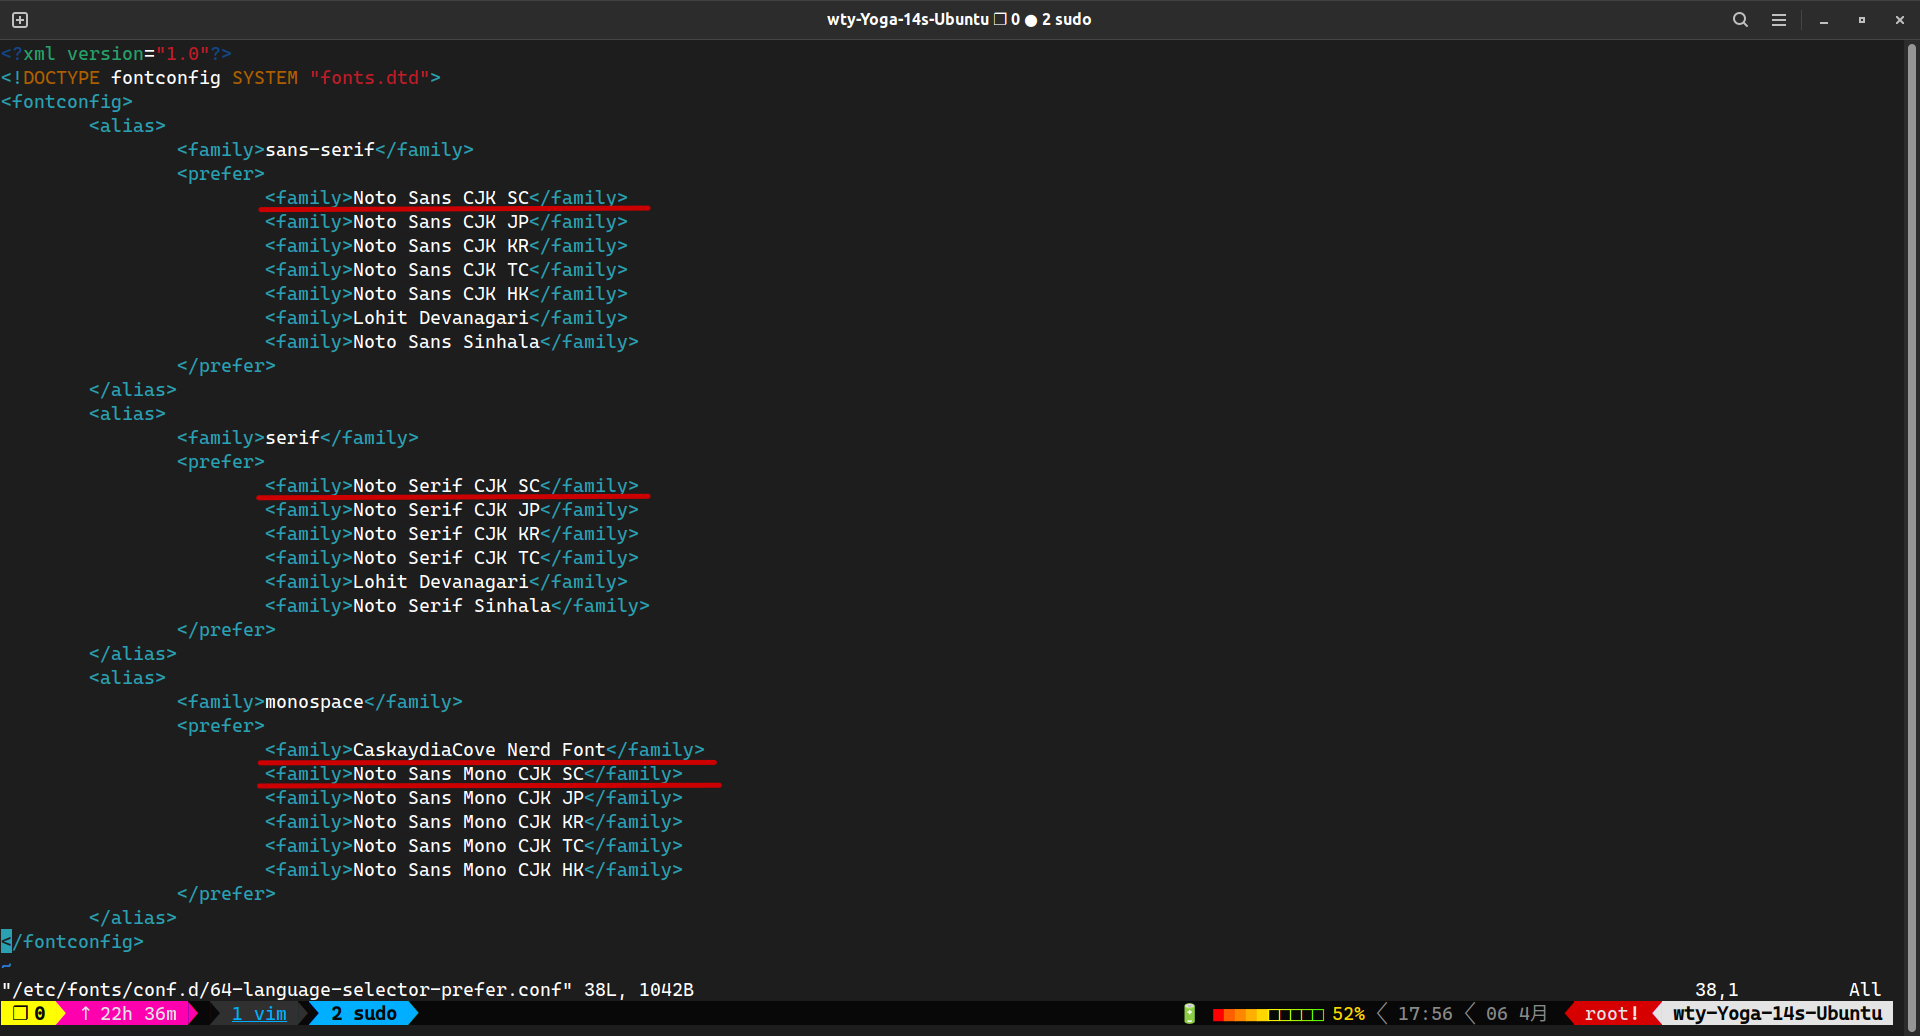The image size is (1920, 1036).
Task: Maximize the terminal window
Action: coord(1862,20)
